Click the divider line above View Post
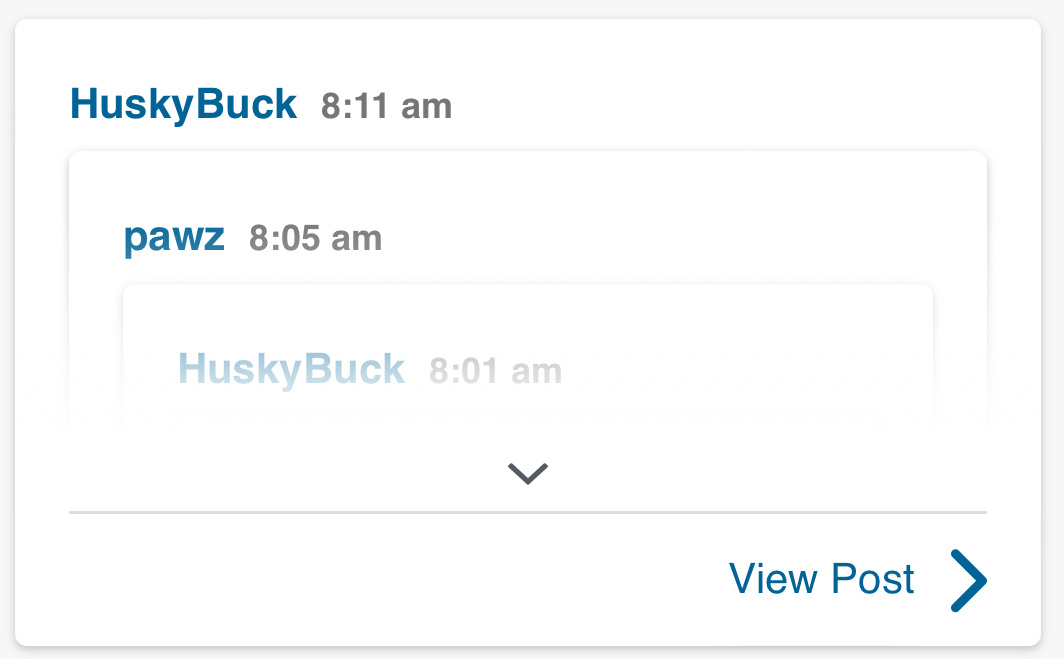Image resolution: width=1064 pixels, height=659 pixels. 528,512
